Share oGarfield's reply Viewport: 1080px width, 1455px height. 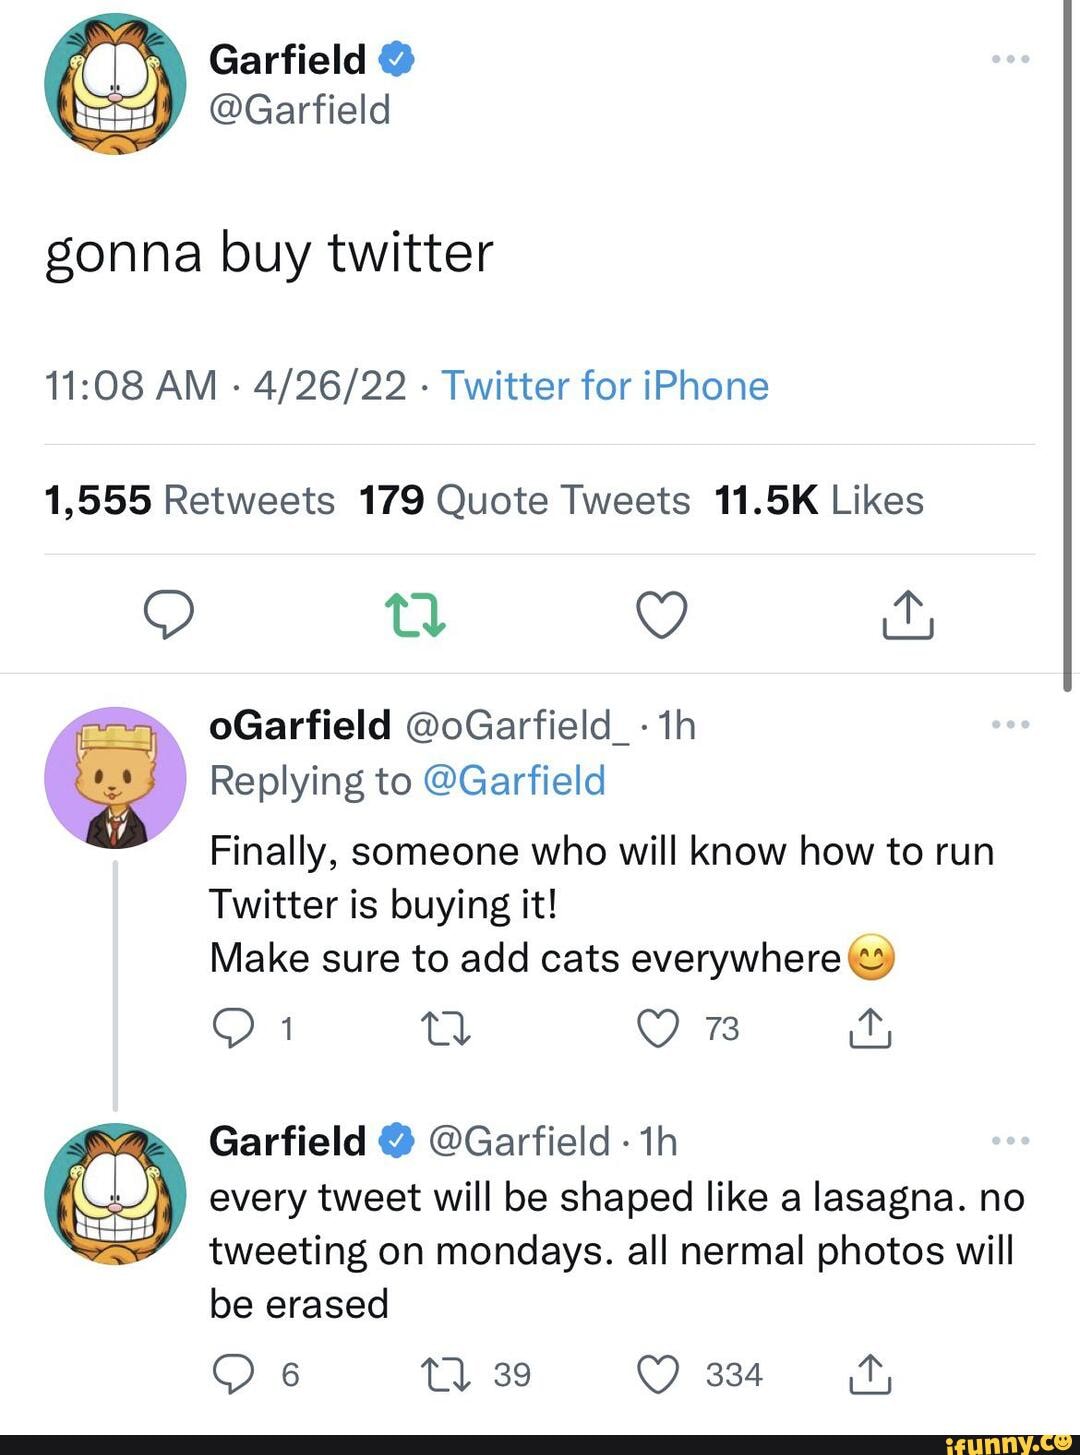tap(870, 1027)
